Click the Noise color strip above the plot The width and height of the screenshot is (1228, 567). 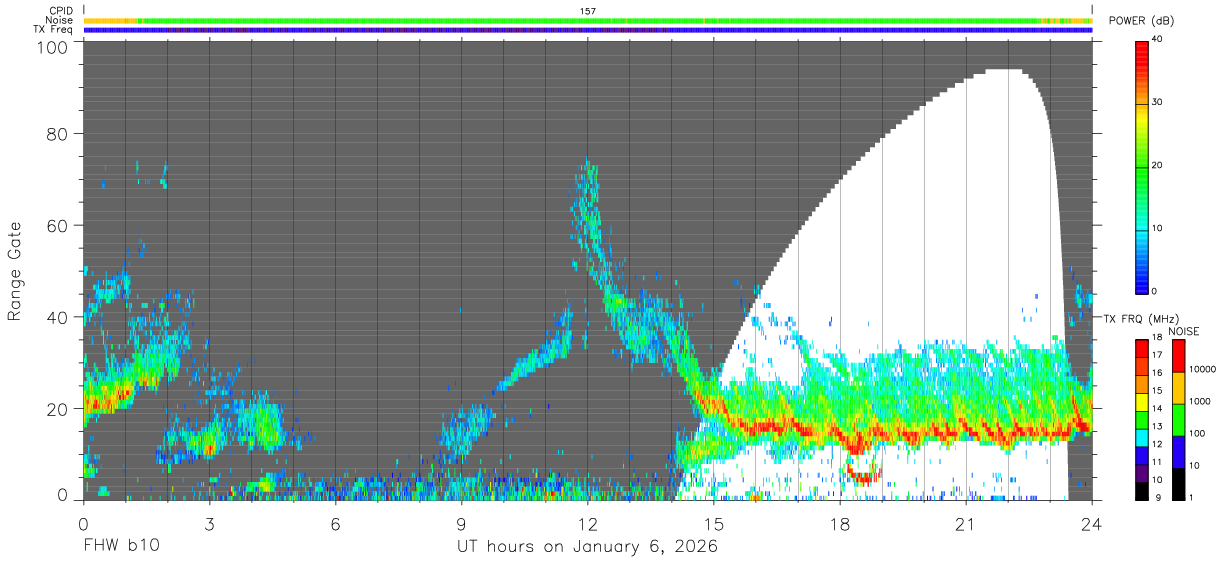[588, 20]
